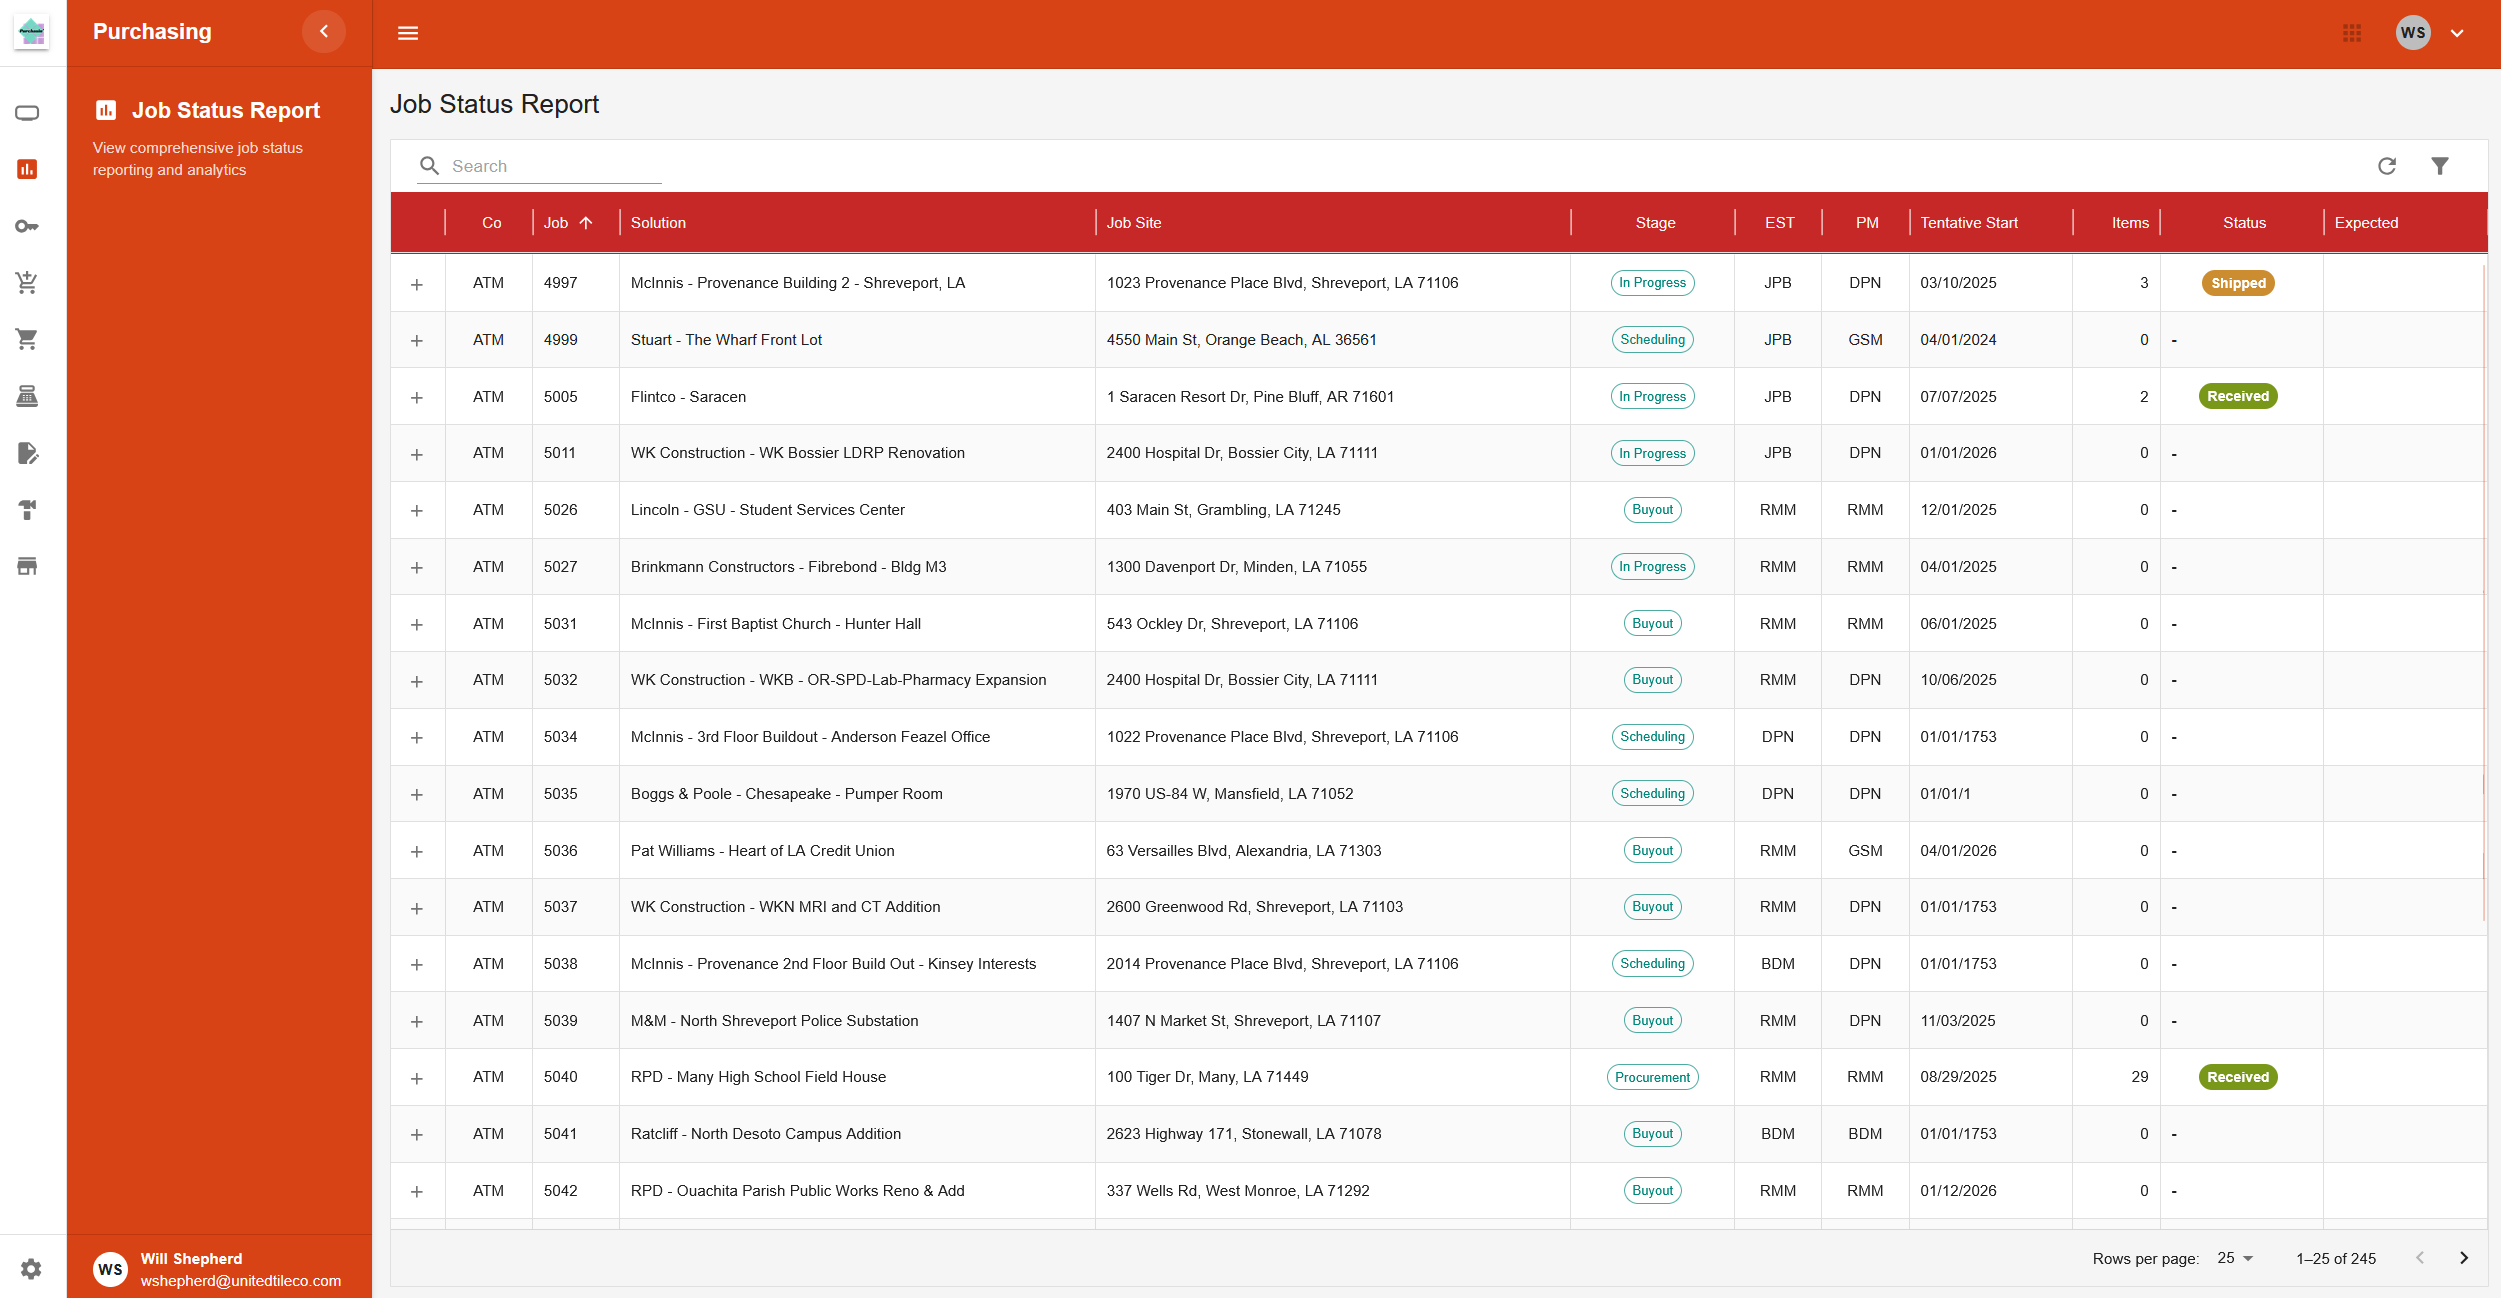Select the key icon in the sidebar
This screenshot has height=1298, width=2501.
pyautogui.click(x=27, y=225)
